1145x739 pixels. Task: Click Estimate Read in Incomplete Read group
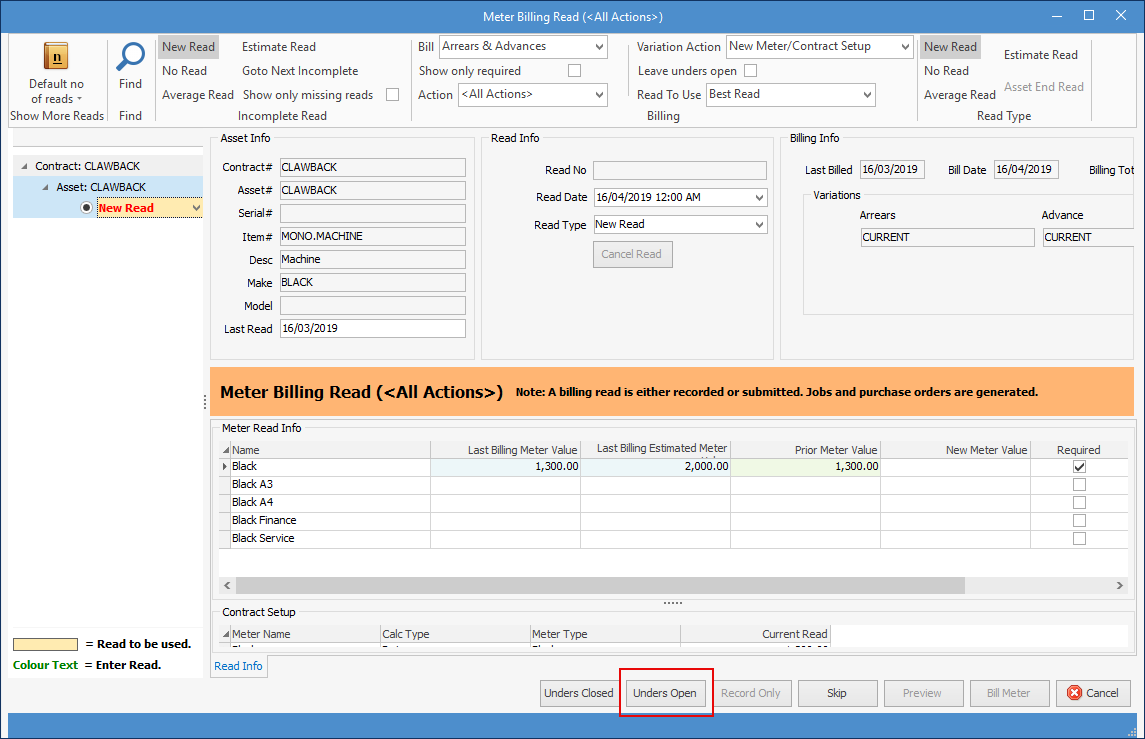pyautogui.click(x=279, y=47)
